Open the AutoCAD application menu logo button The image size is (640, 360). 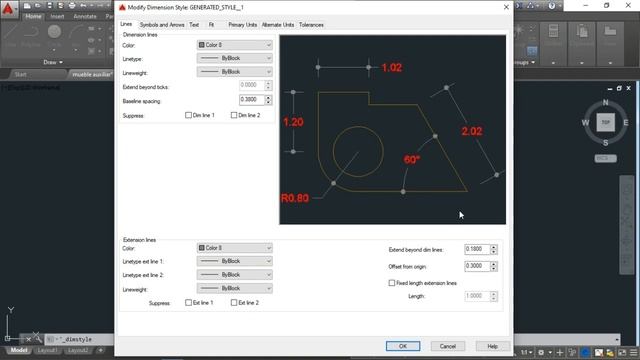pyautogui.click(x=8, y=9)
